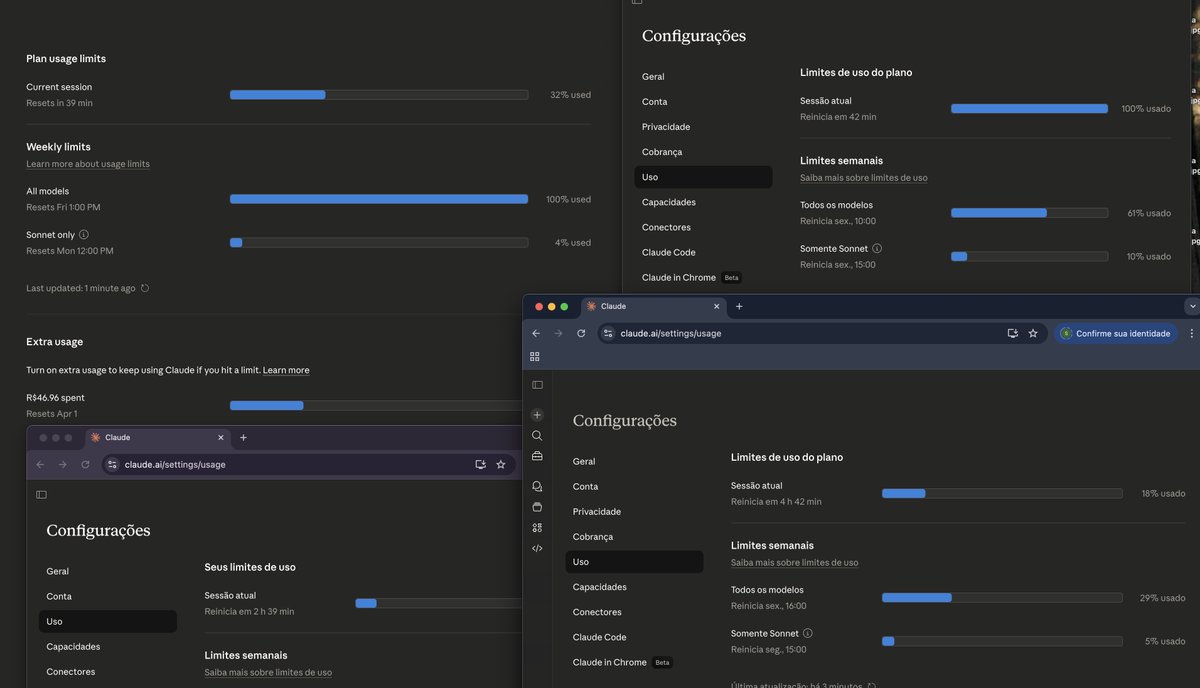View site information in front Chrome address bar

coord(608,333)
